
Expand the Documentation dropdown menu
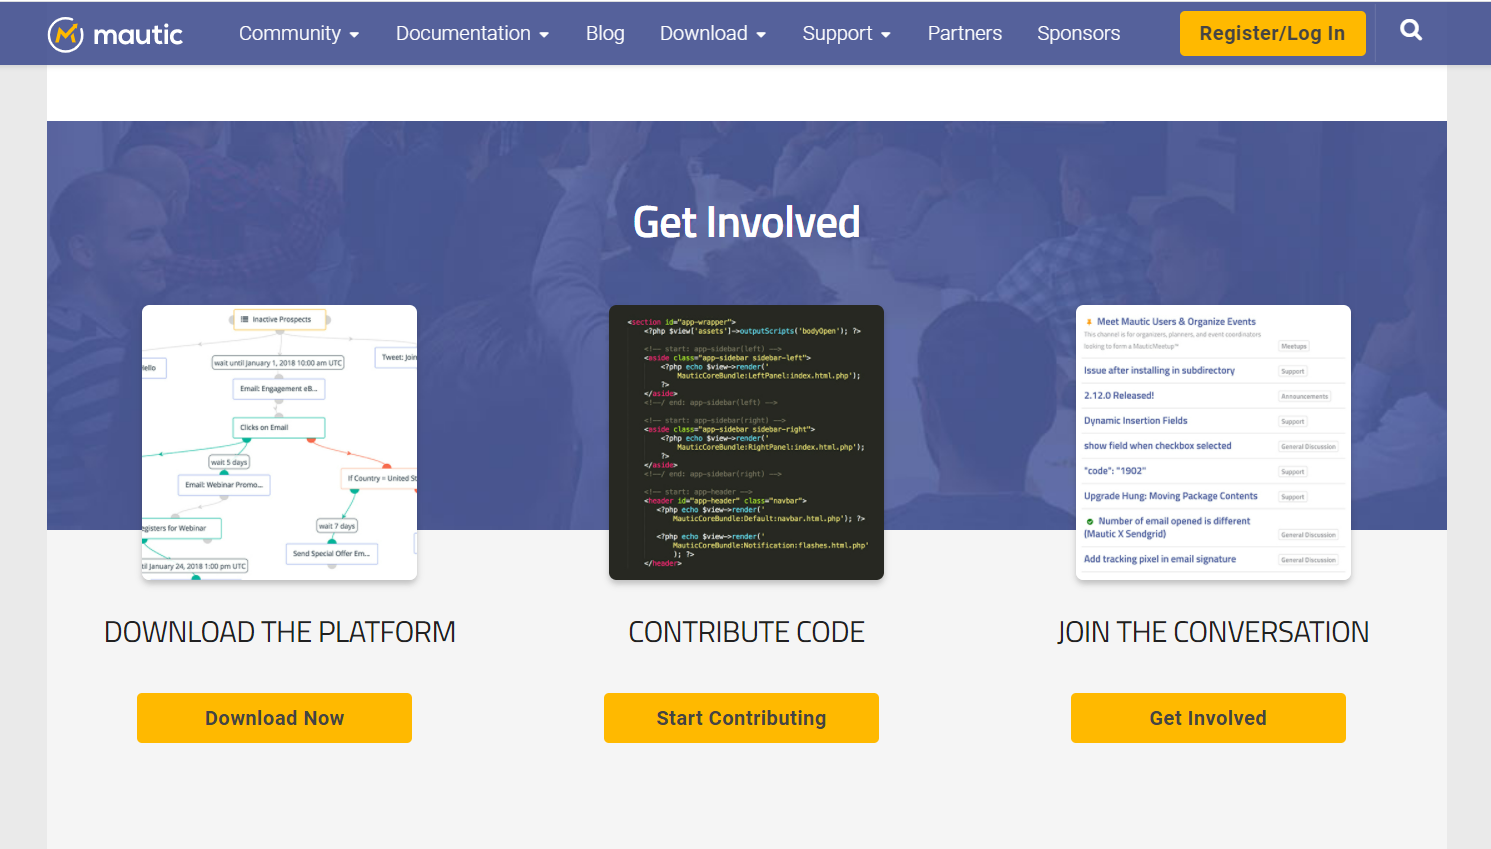point(472,33)
